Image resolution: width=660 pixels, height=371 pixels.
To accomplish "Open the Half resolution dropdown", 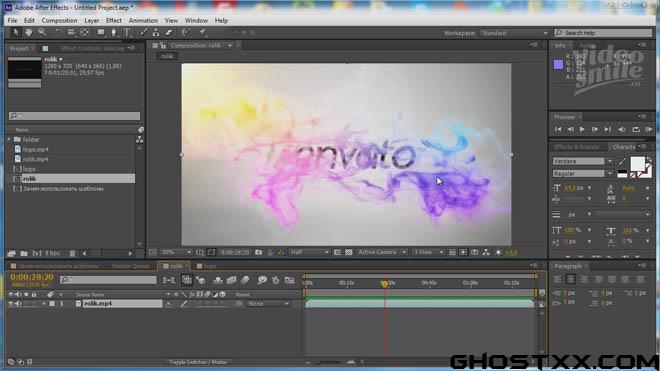I will [309, 252].
